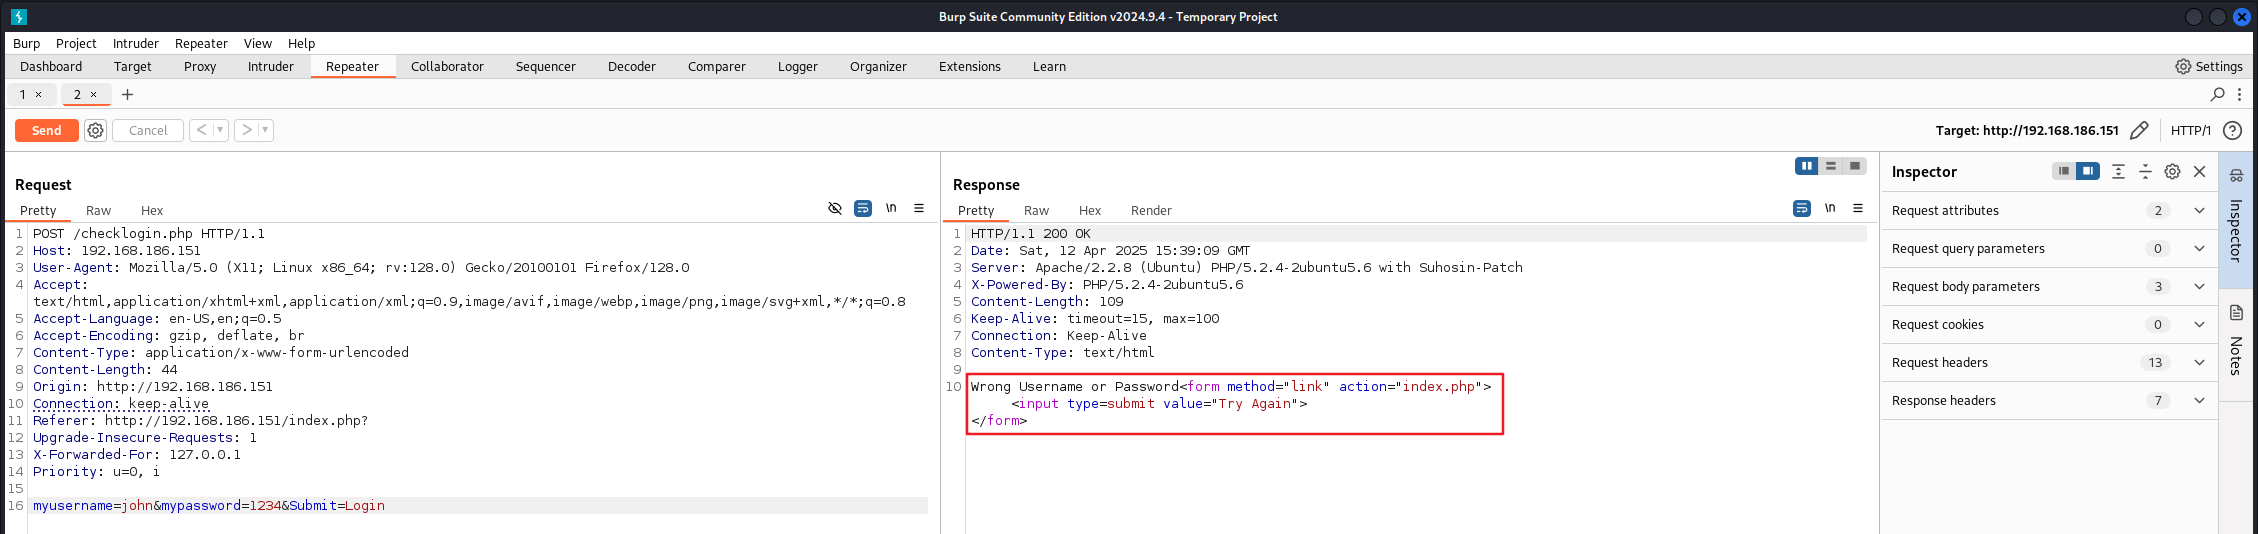Viewport: 2258px width, 534px height.
Task: Open HTTP/1 protocol selector
Action: click(2190, 130)
